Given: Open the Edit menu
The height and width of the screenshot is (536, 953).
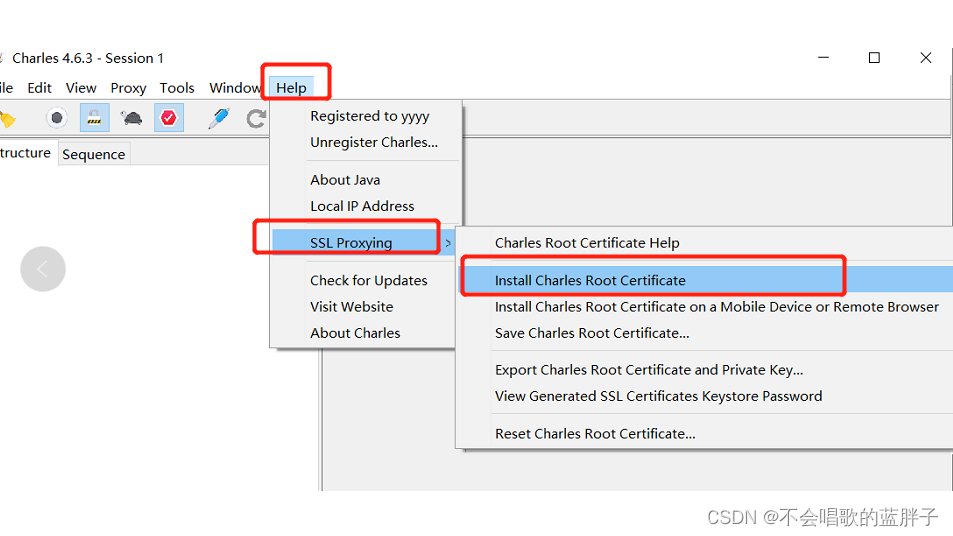Looking at the screenshot, I should pos(40,88).
